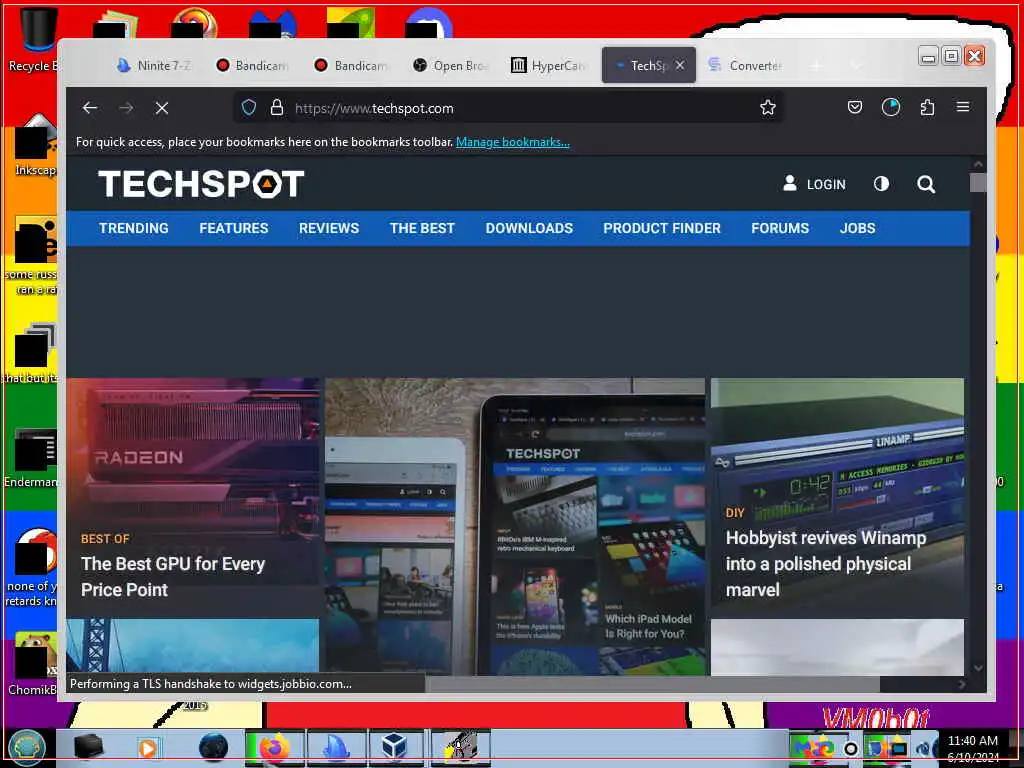Switch to the HyperCam tab
This screenshot has height=768, width=1024.
click(x=549, y=65)
